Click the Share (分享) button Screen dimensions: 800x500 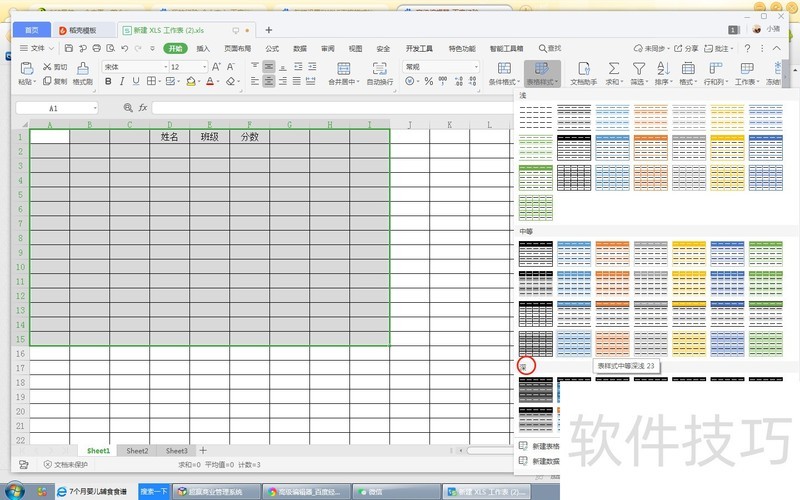tap(688, 48)
